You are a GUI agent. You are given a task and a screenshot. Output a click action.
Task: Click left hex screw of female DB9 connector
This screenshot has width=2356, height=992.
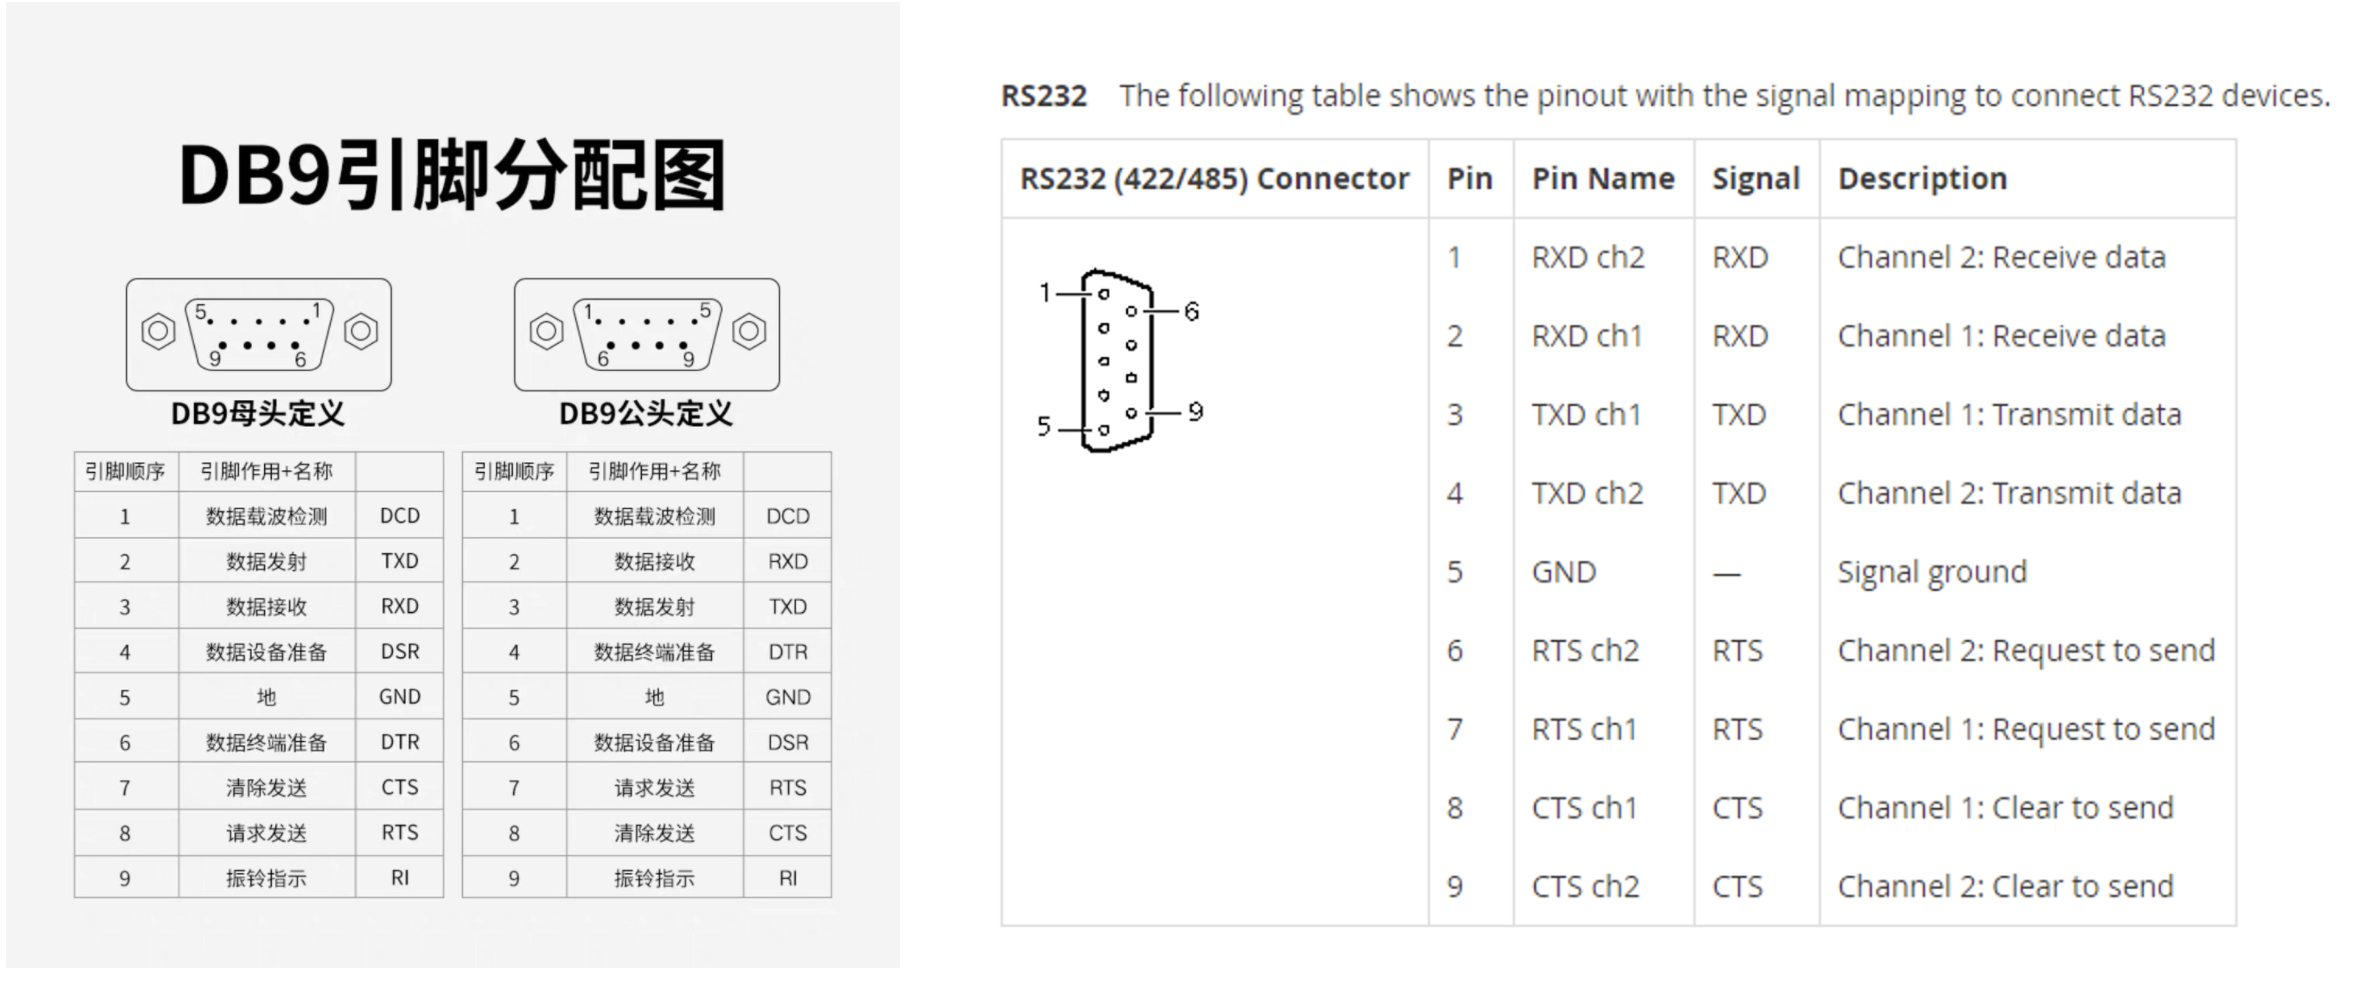pos(158,331)
